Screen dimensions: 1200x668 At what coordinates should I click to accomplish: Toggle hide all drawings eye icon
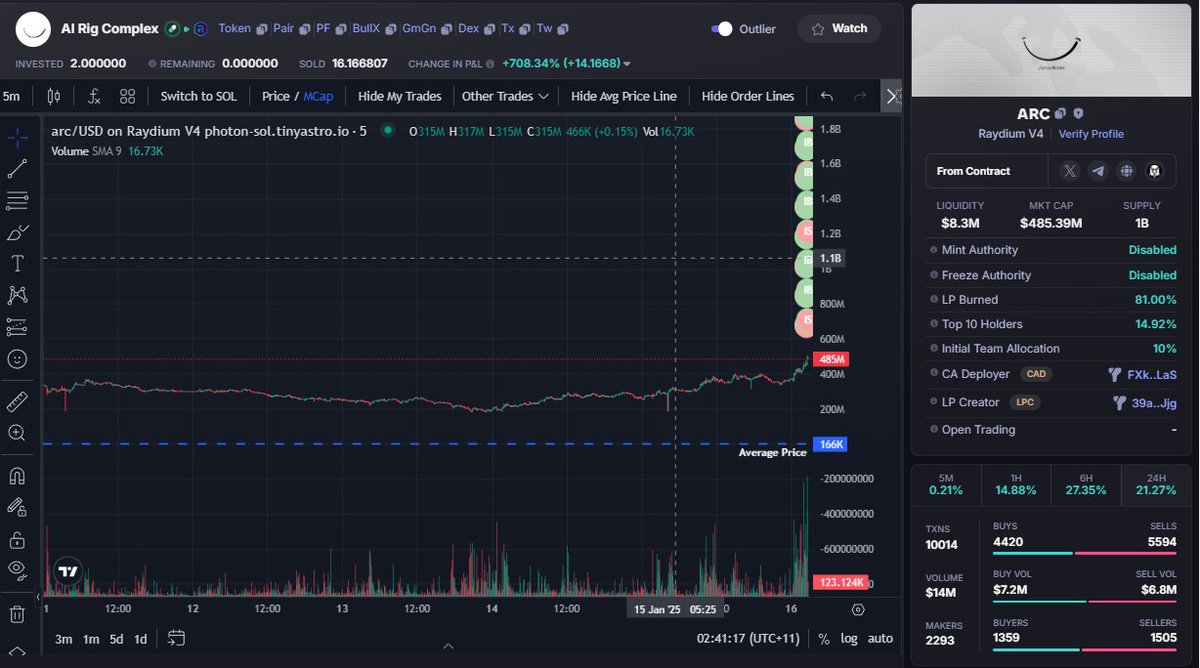17,570
